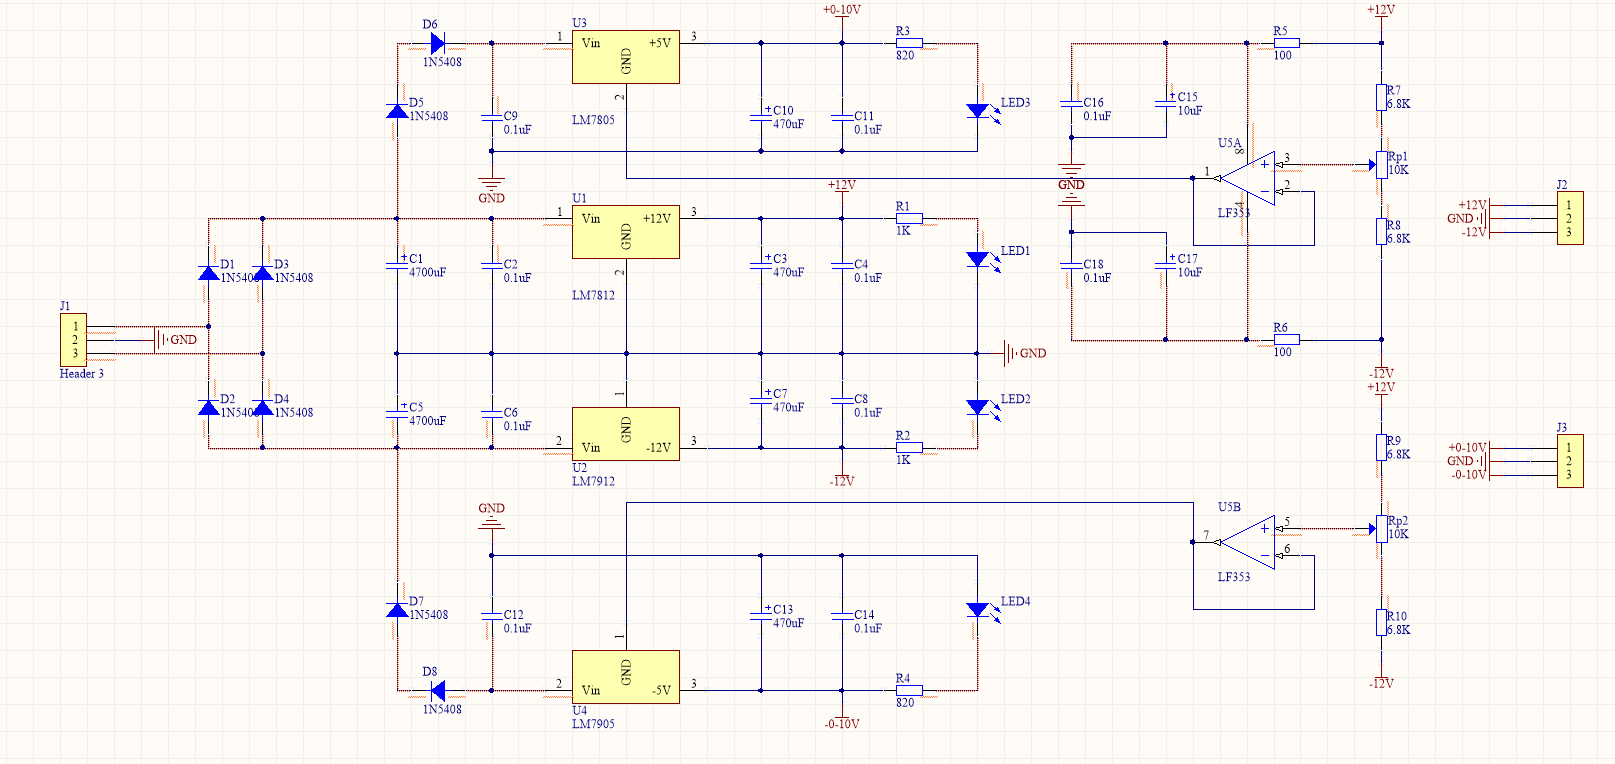The image size is (1615, 764).
Task: Select resistor R6 100 symbol
Action: pyautogui.click(x=1286, y=340)
